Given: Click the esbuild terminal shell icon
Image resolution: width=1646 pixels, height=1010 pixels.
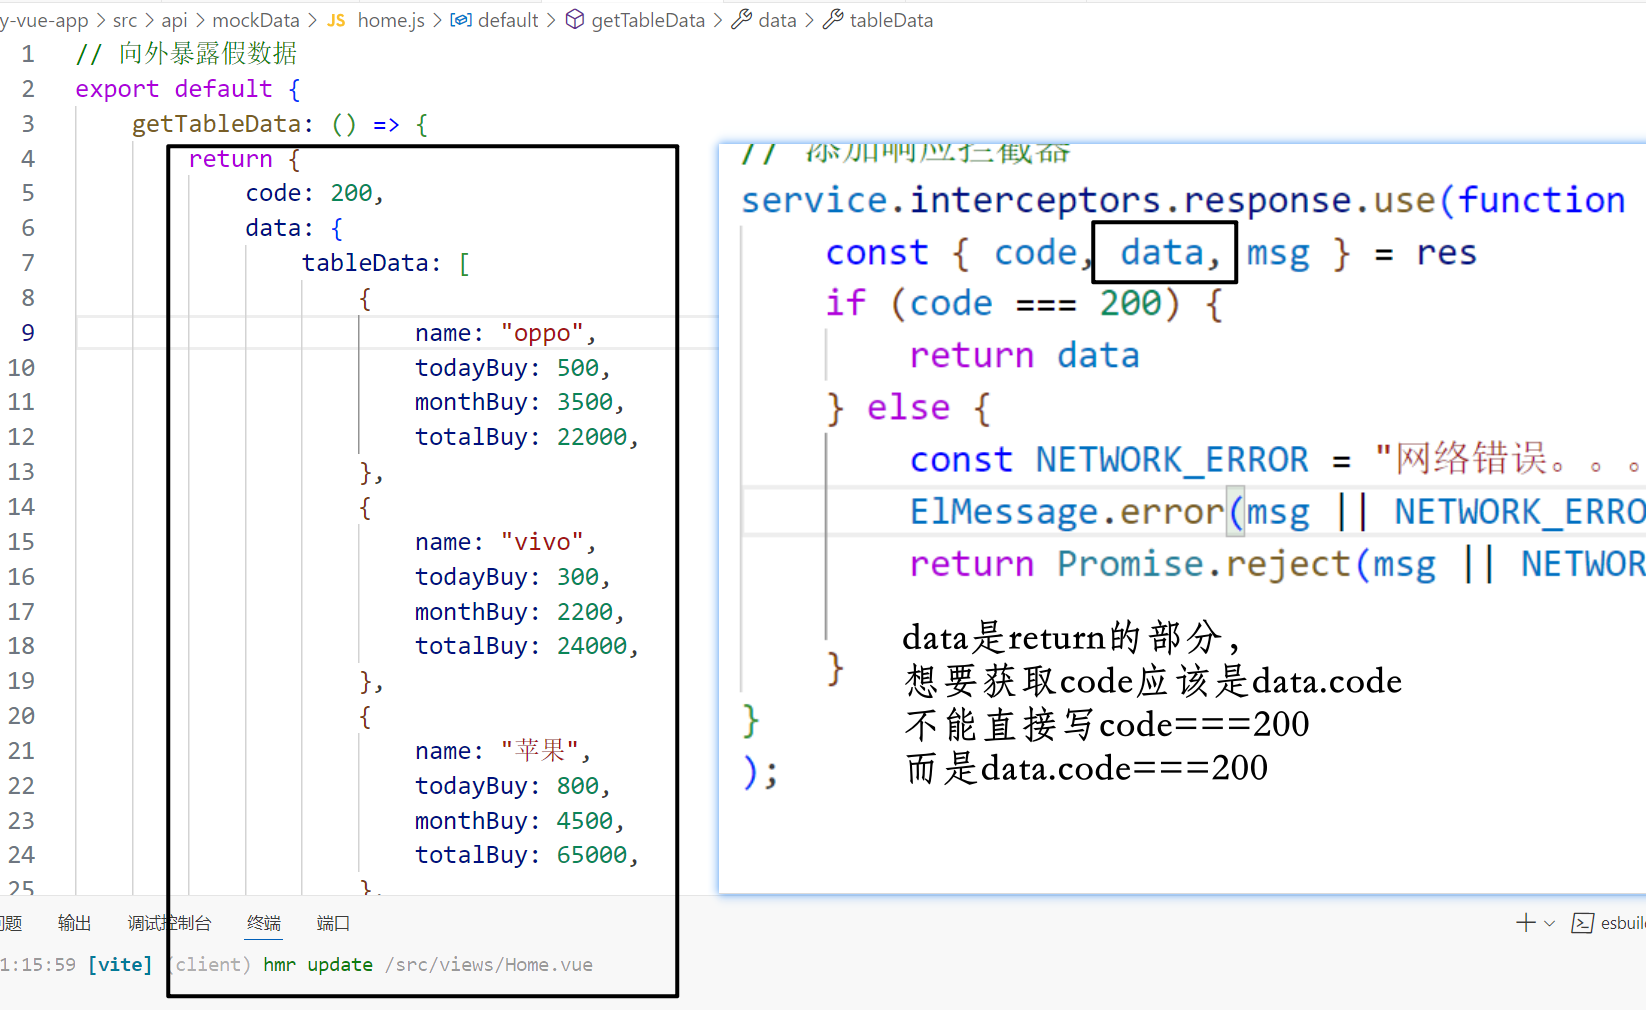Looking at the screenshot, I should pos(1583,922).
